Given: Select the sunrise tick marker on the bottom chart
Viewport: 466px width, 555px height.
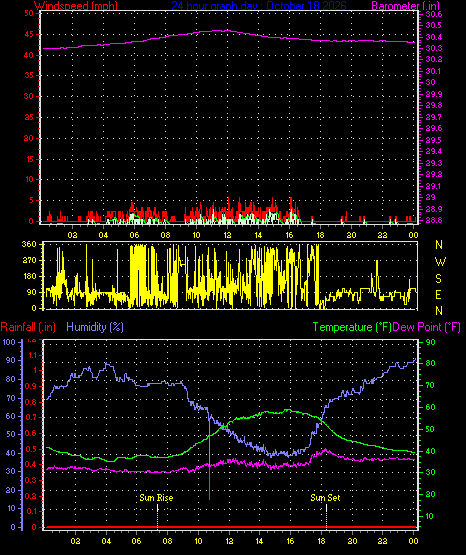Looking at the screenshot, I should (x=157, y=517).
